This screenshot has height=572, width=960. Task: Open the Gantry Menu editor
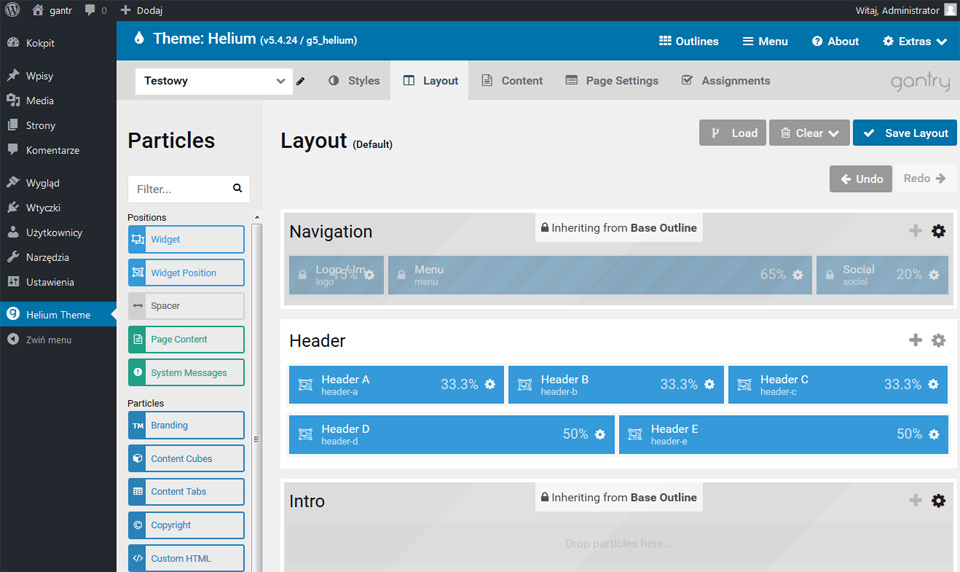(x=765, y=41)
